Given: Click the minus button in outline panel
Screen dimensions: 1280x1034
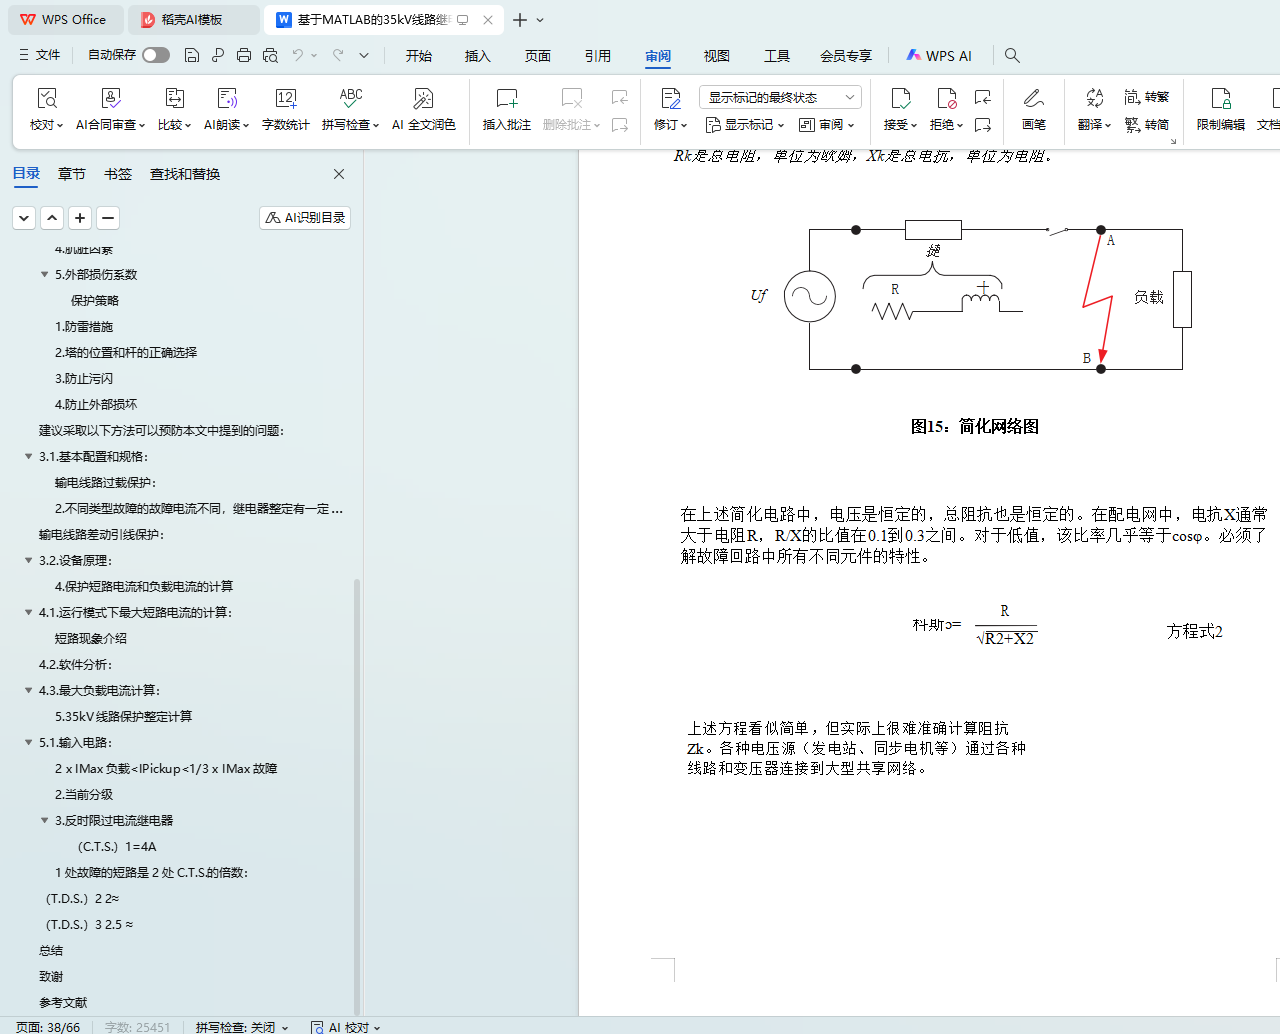Looking at the screenshot, I should coord(108,217).
